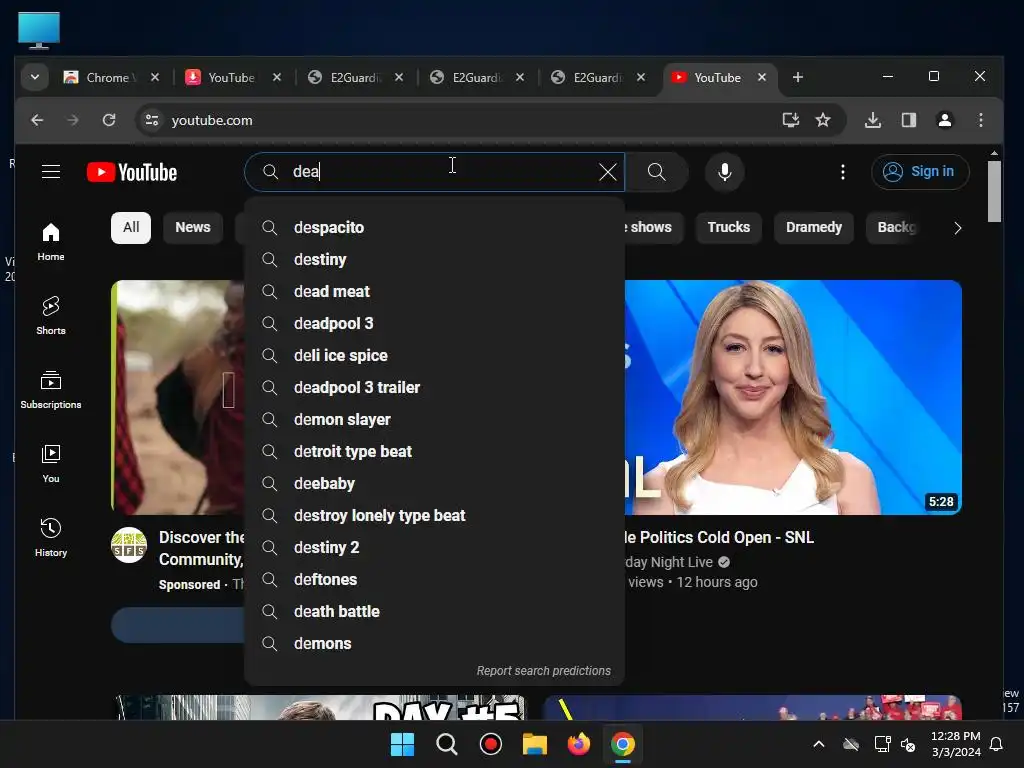Image resolution: width=1024 pixels, height=768 pixels.
Task: Choose the deebaby suggestion
Action: coord(434,483)
